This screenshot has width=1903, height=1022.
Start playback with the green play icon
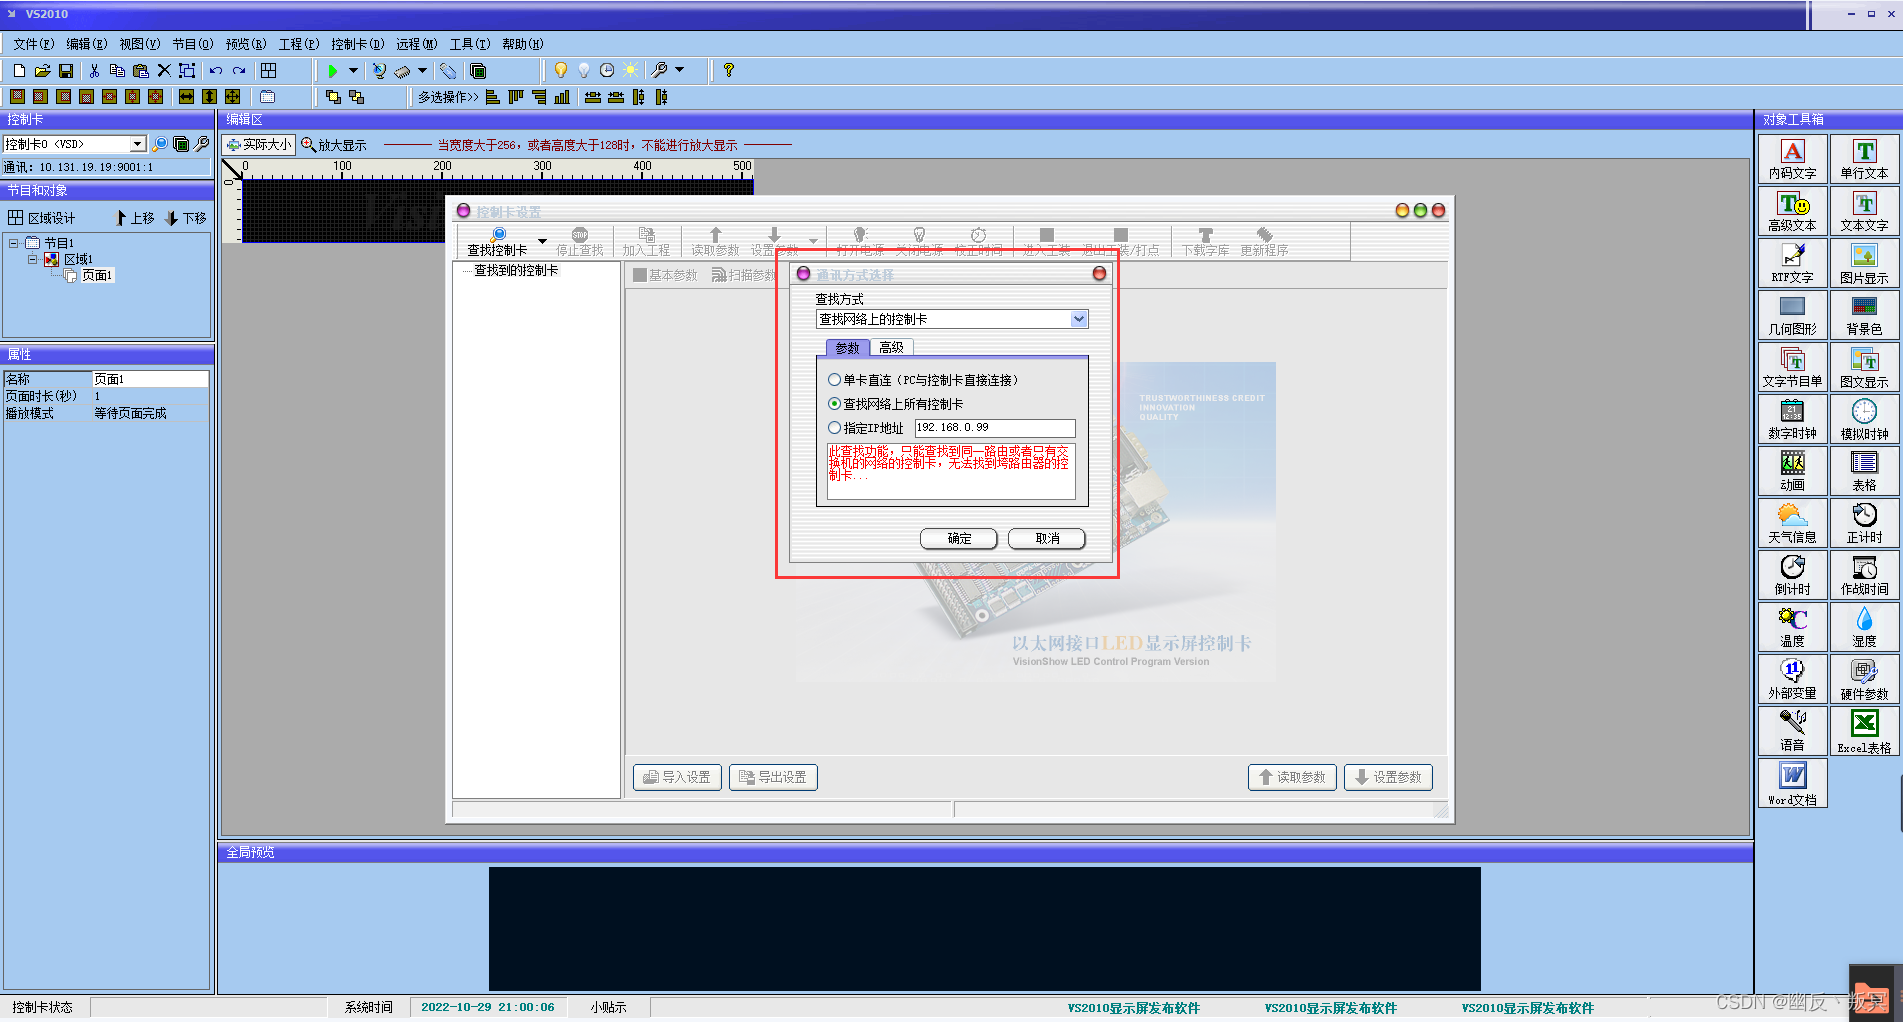(x=333, y=71)
